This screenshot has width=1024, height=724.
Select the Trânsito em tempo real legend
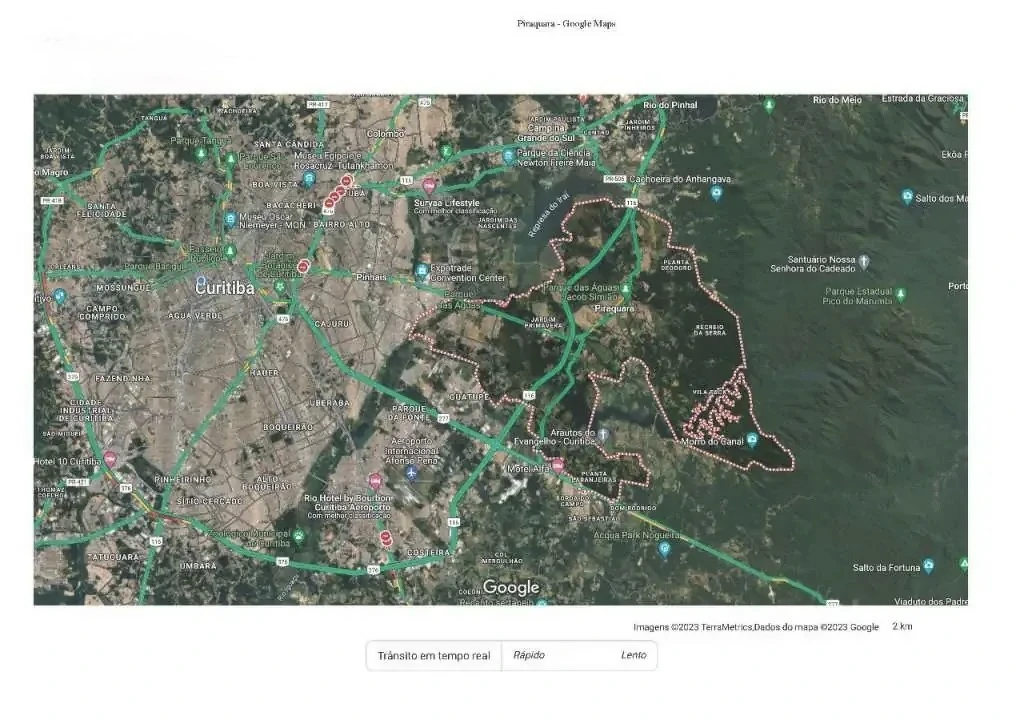coord(434,655)
